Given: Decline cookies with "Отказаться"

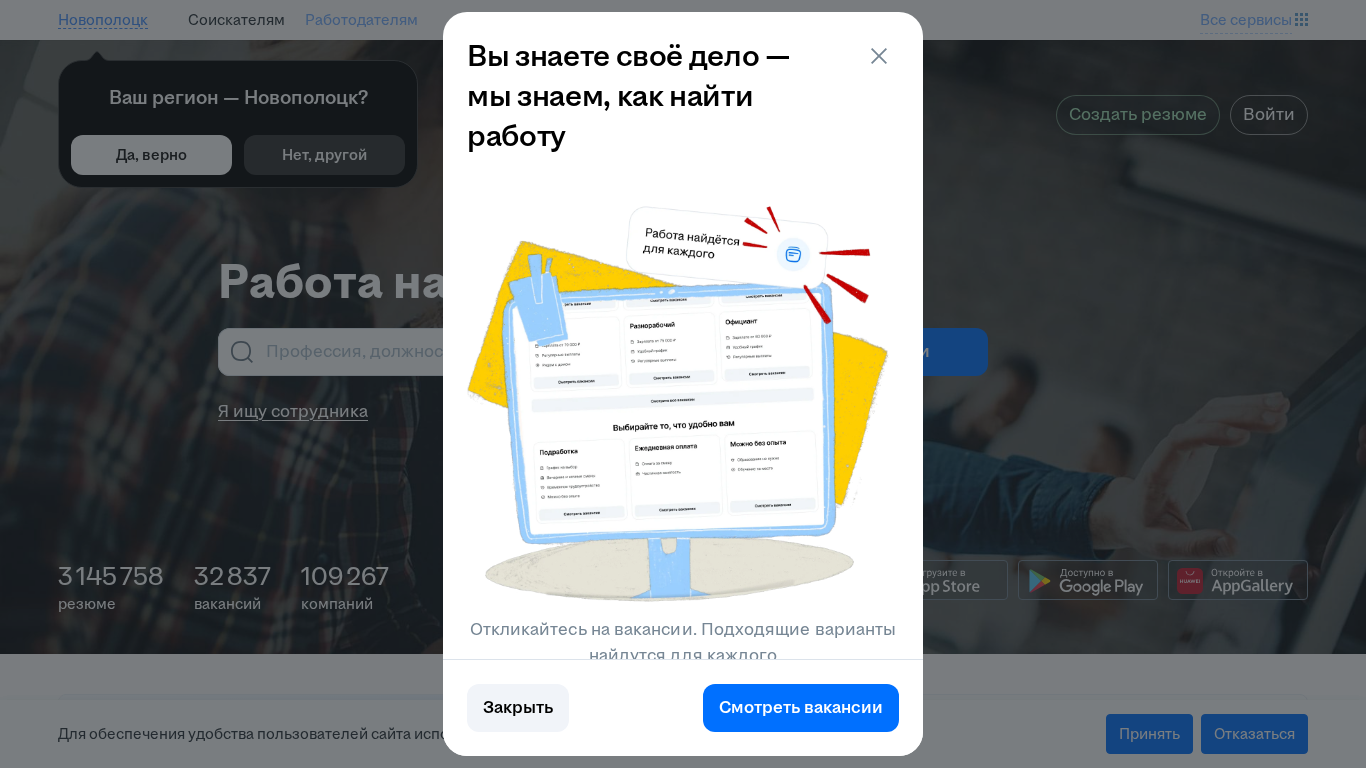Looking at the screenshot, I should (x=1254, y=734).
